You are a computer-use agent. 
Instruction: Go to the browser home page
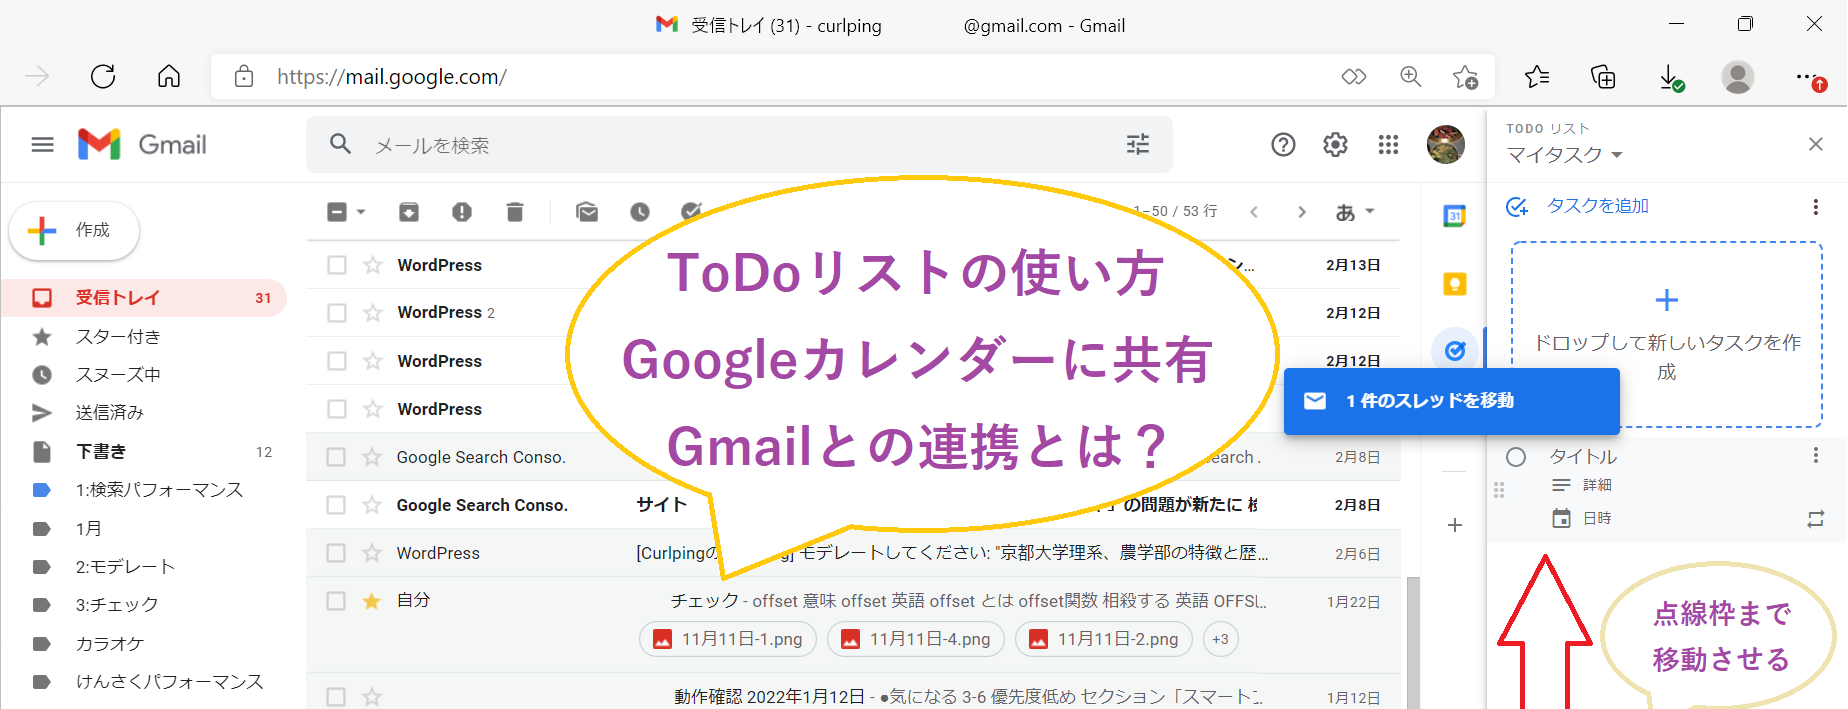(x=169, y=76)
